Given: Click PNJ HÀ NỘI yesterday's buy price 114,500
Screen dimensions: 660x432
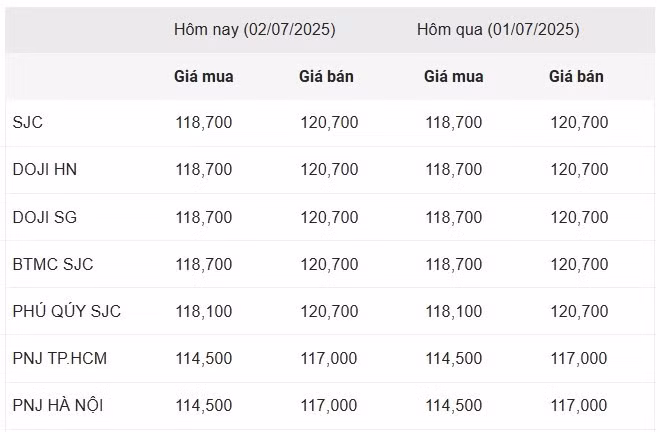Looking at the screenshot, I should click(x=453, y=405).
